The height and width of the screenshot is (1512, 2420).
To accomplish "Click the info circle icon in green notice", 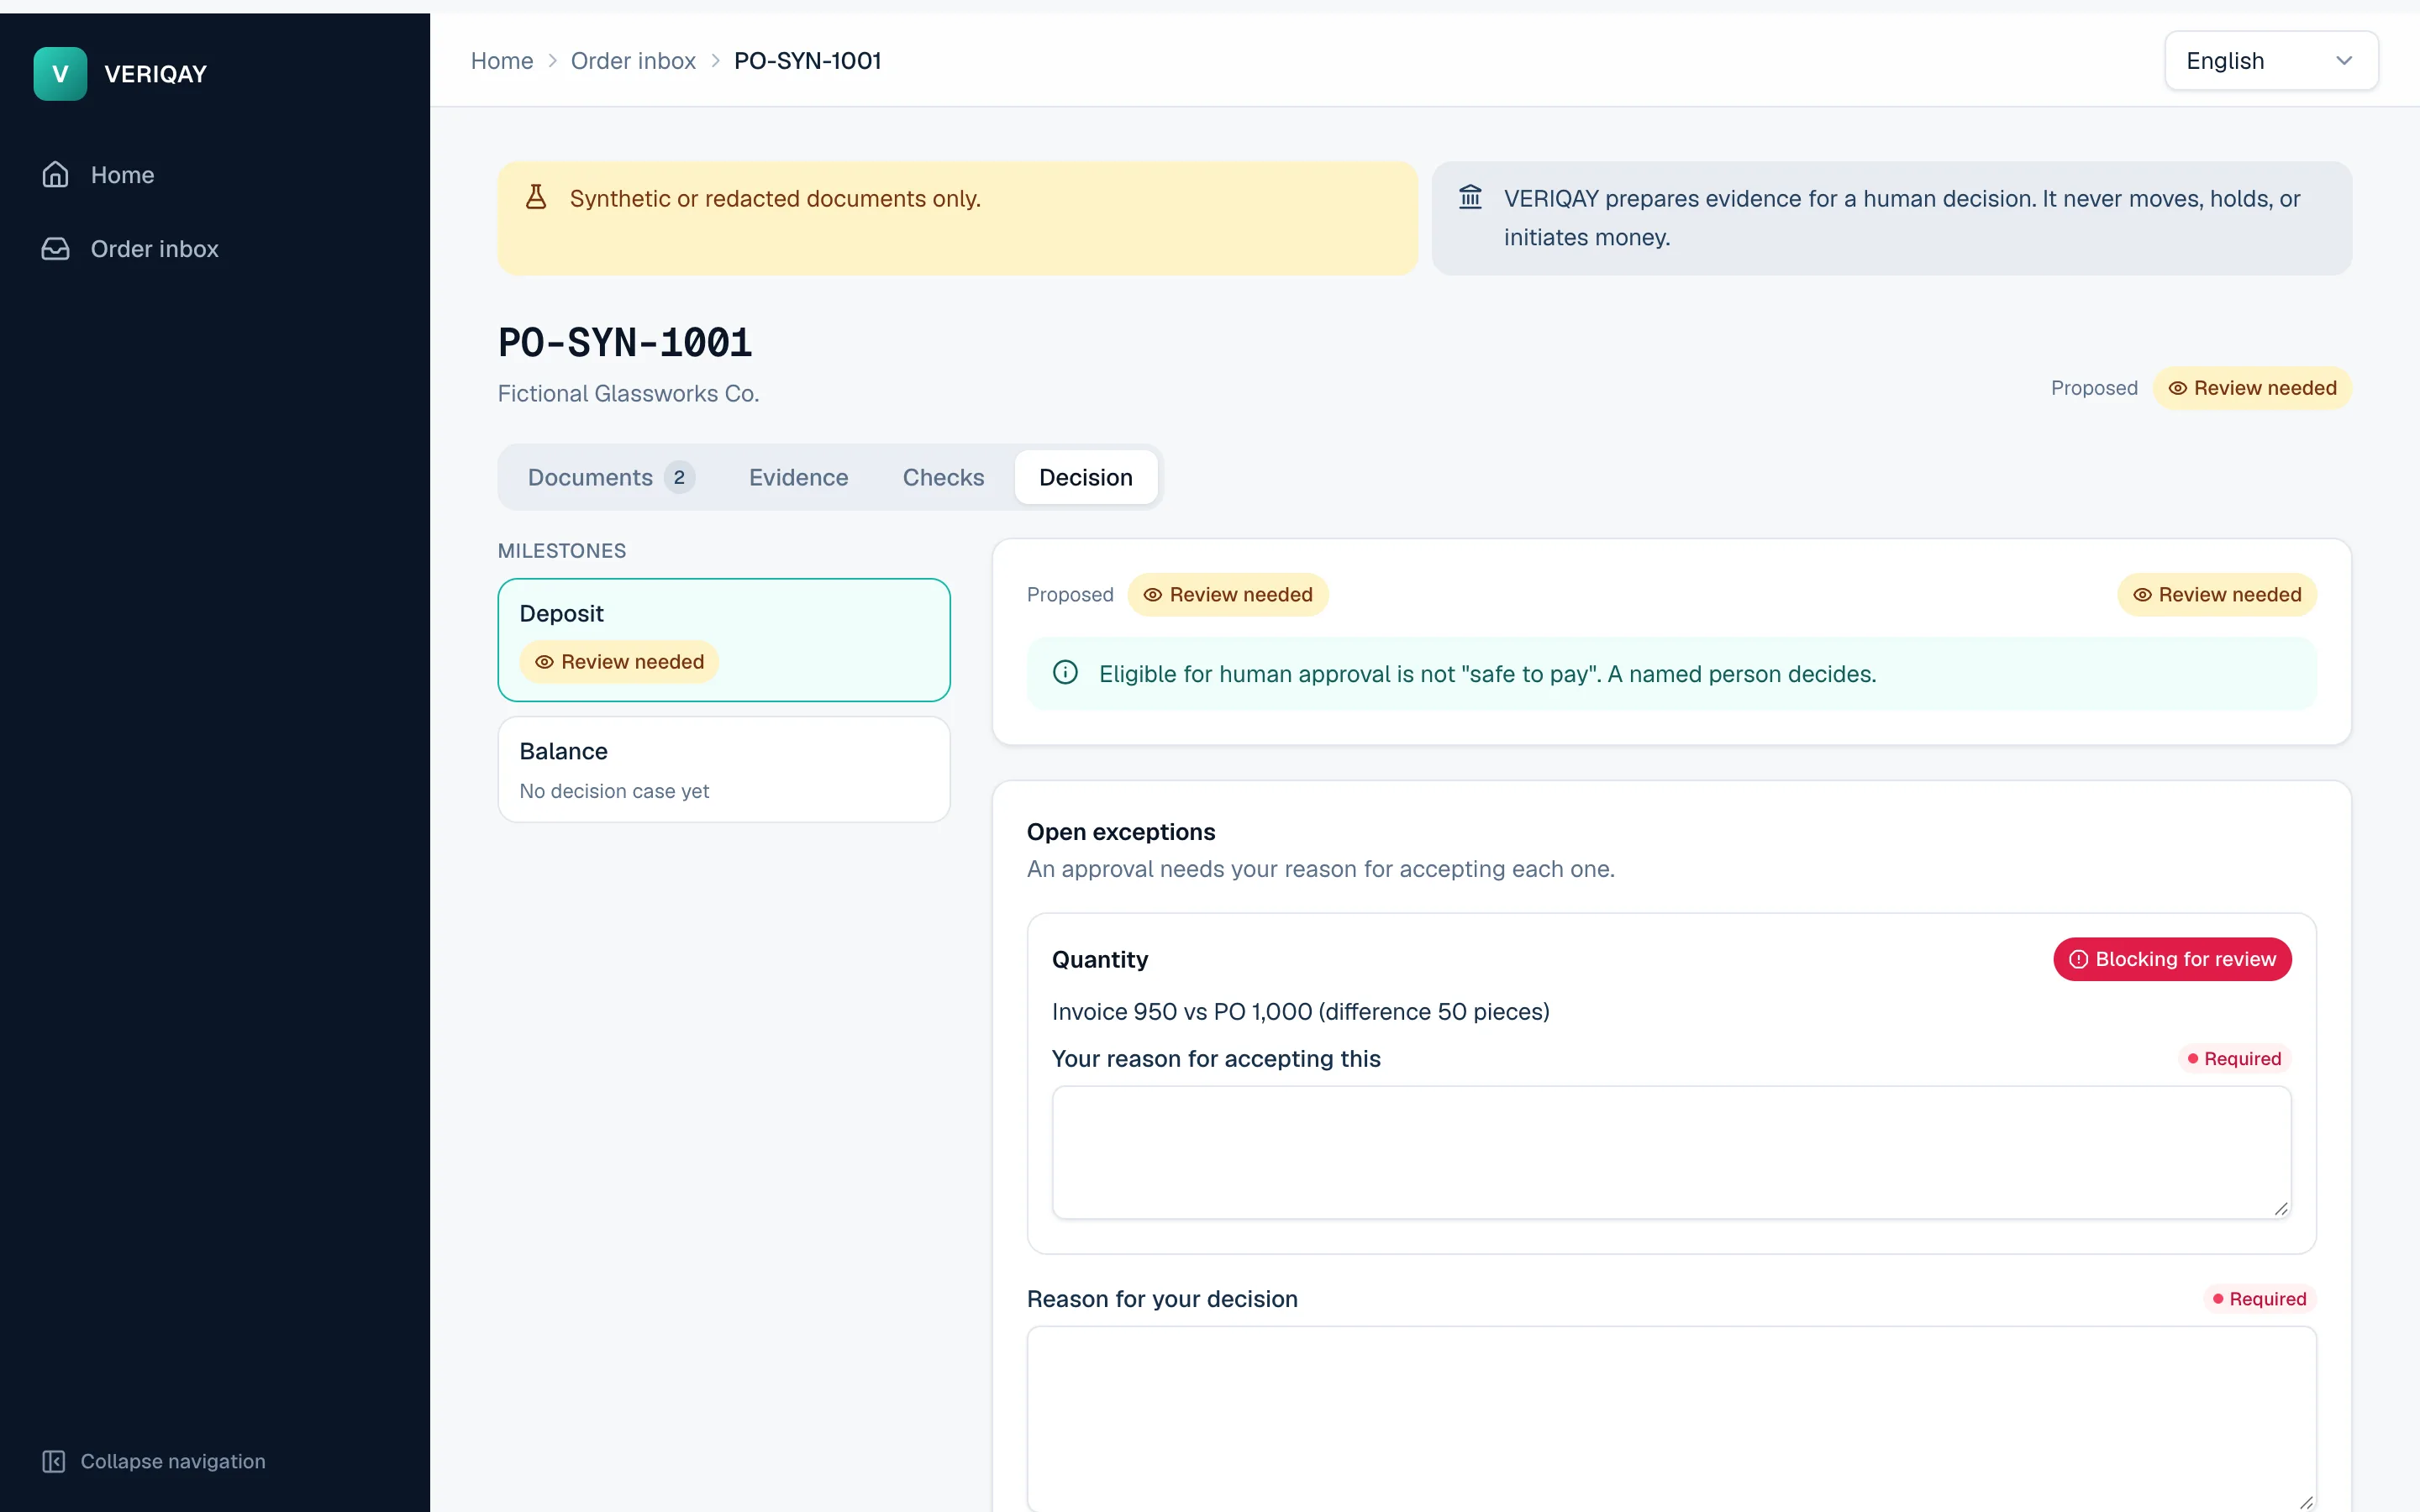I will [x=1065, y=673].
